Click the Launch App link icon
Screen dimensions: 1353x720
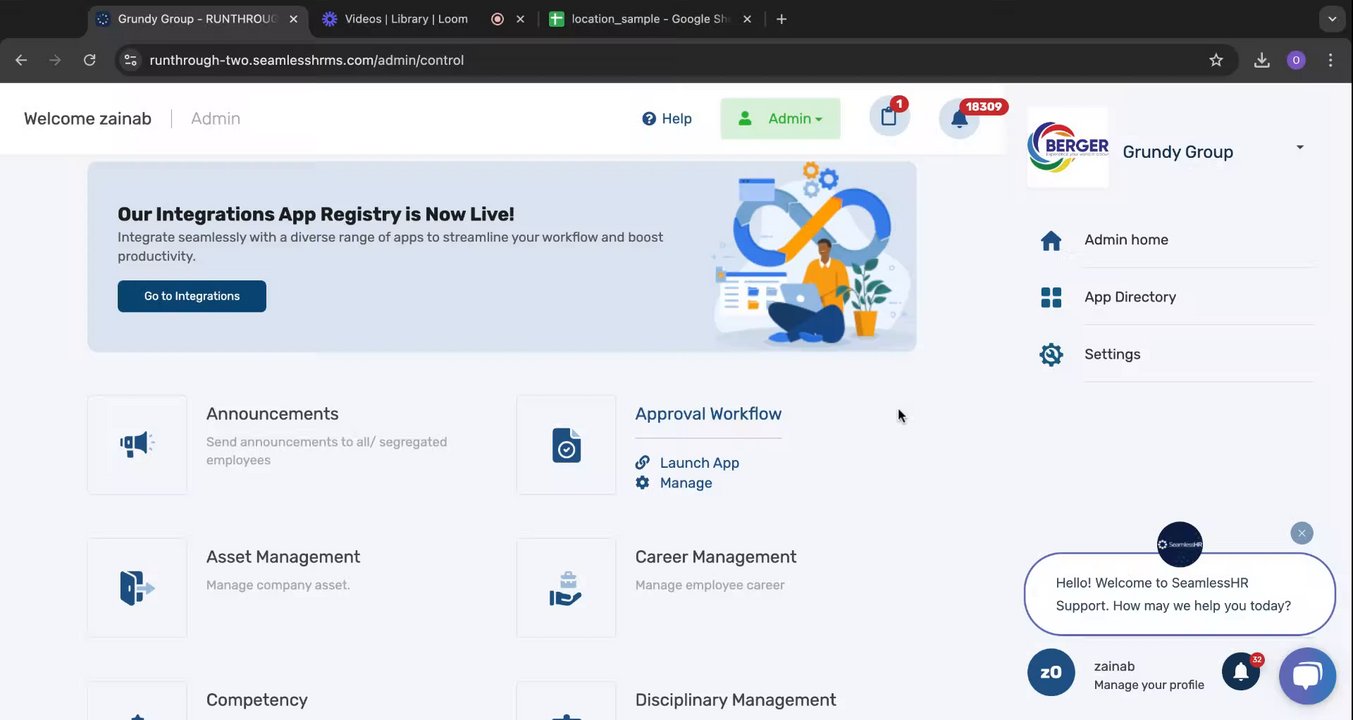point(642,462)
